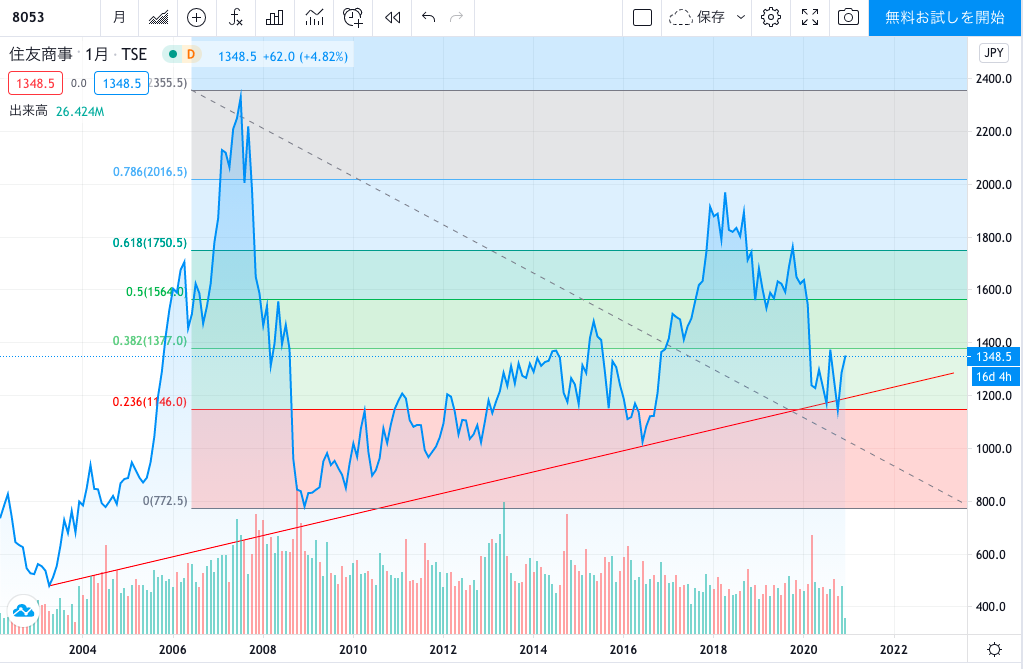Open the monthly (月) interval selector
The height and width of the screenshot is (669, 1023).
(119, 18)
